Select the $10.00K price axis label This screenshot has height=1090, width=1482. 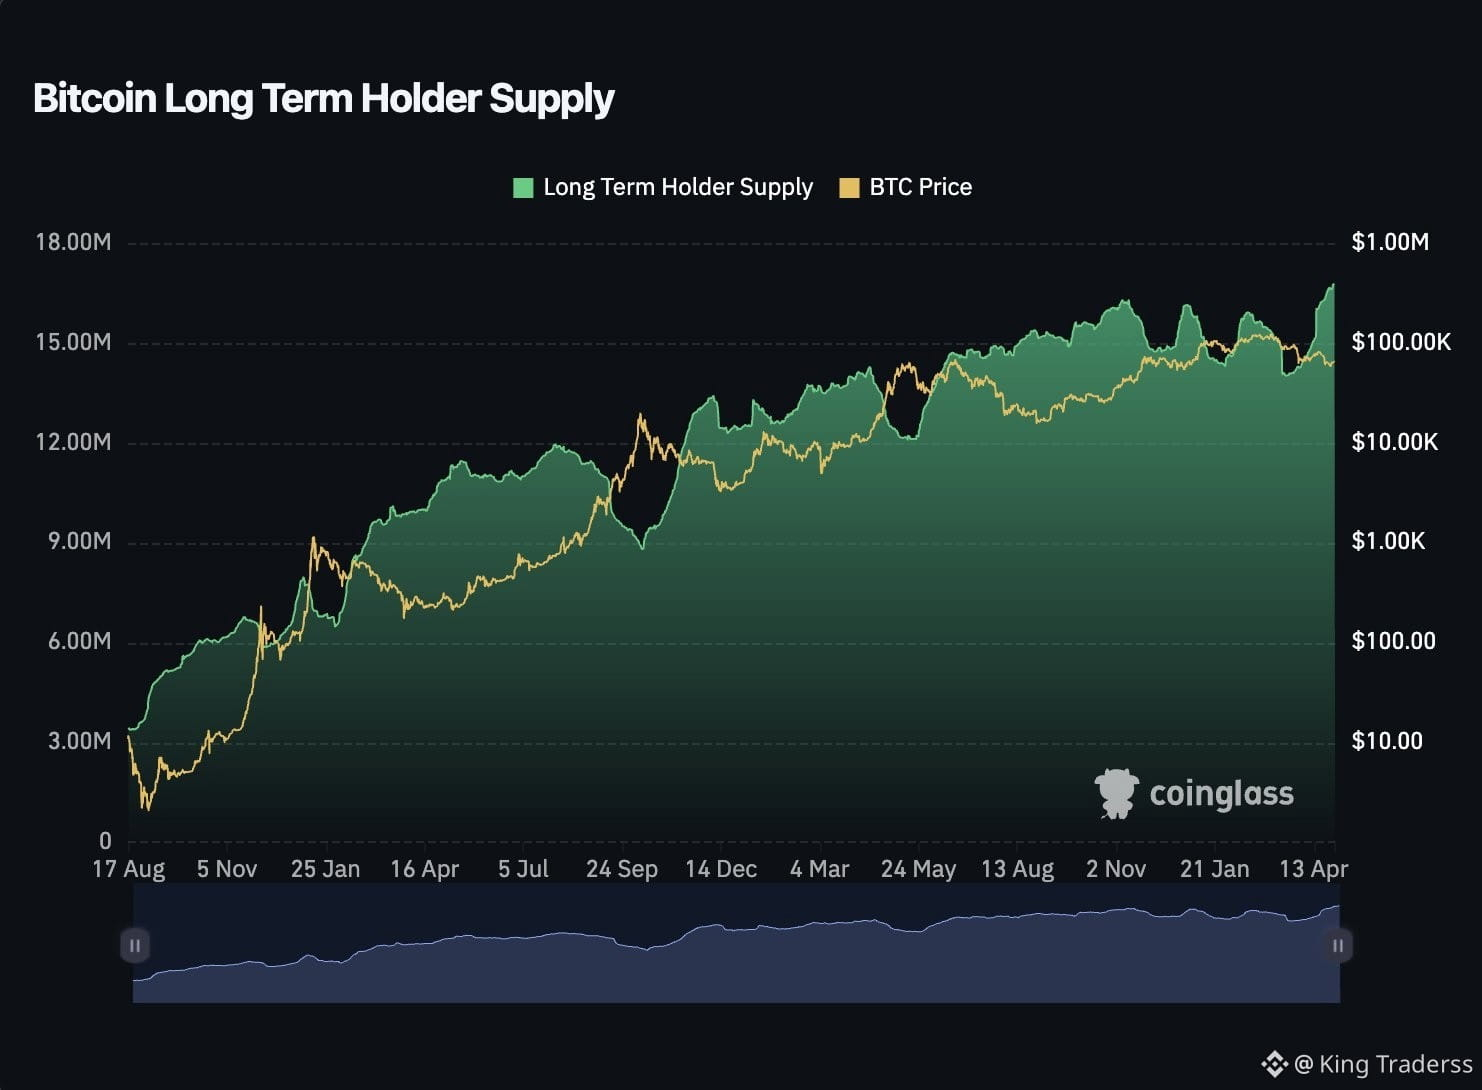[x=1395, y=442]
